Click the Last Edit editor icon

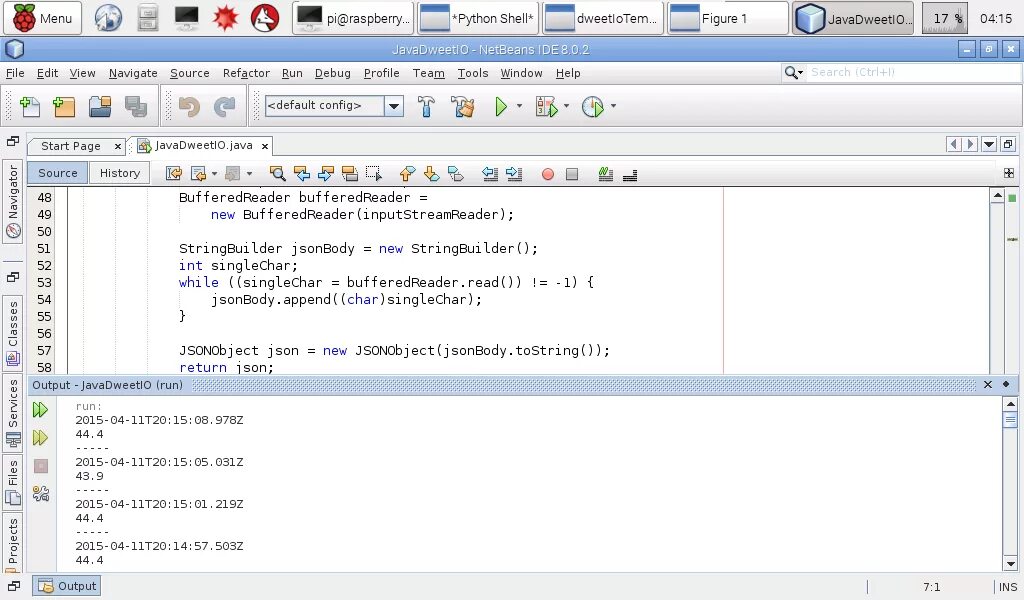click(174, 174)
